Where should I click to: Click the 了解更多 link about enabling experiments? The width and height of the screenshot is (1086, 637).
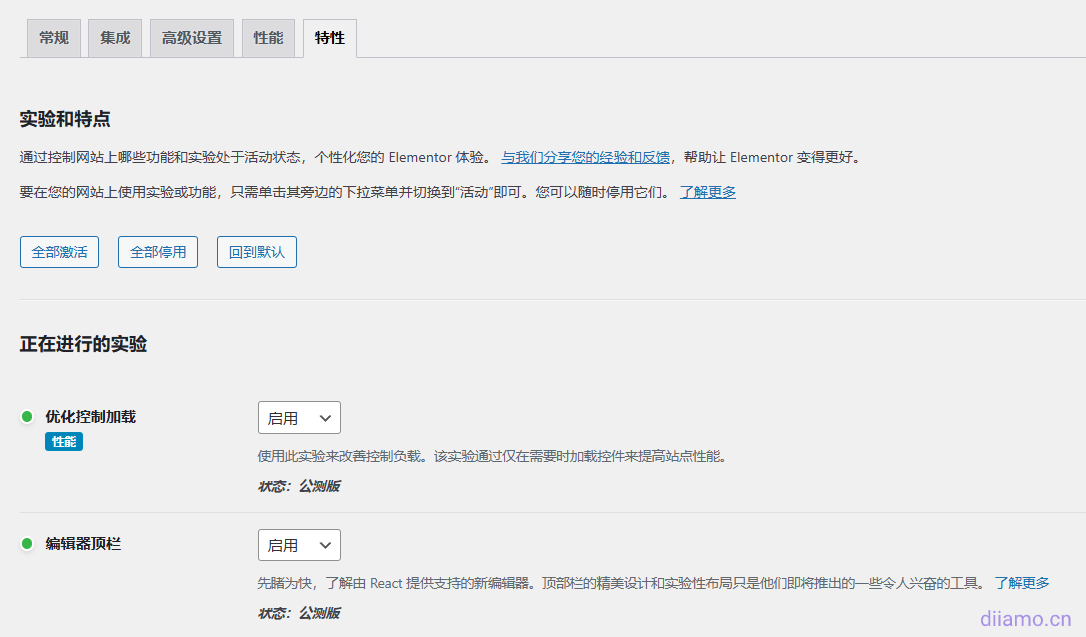coord(707,191)
